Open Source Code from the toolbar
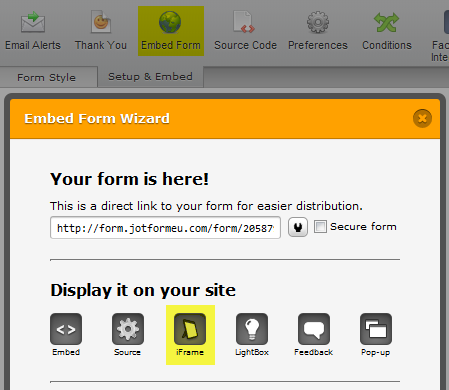449x390 pixels. click(245, 31)
